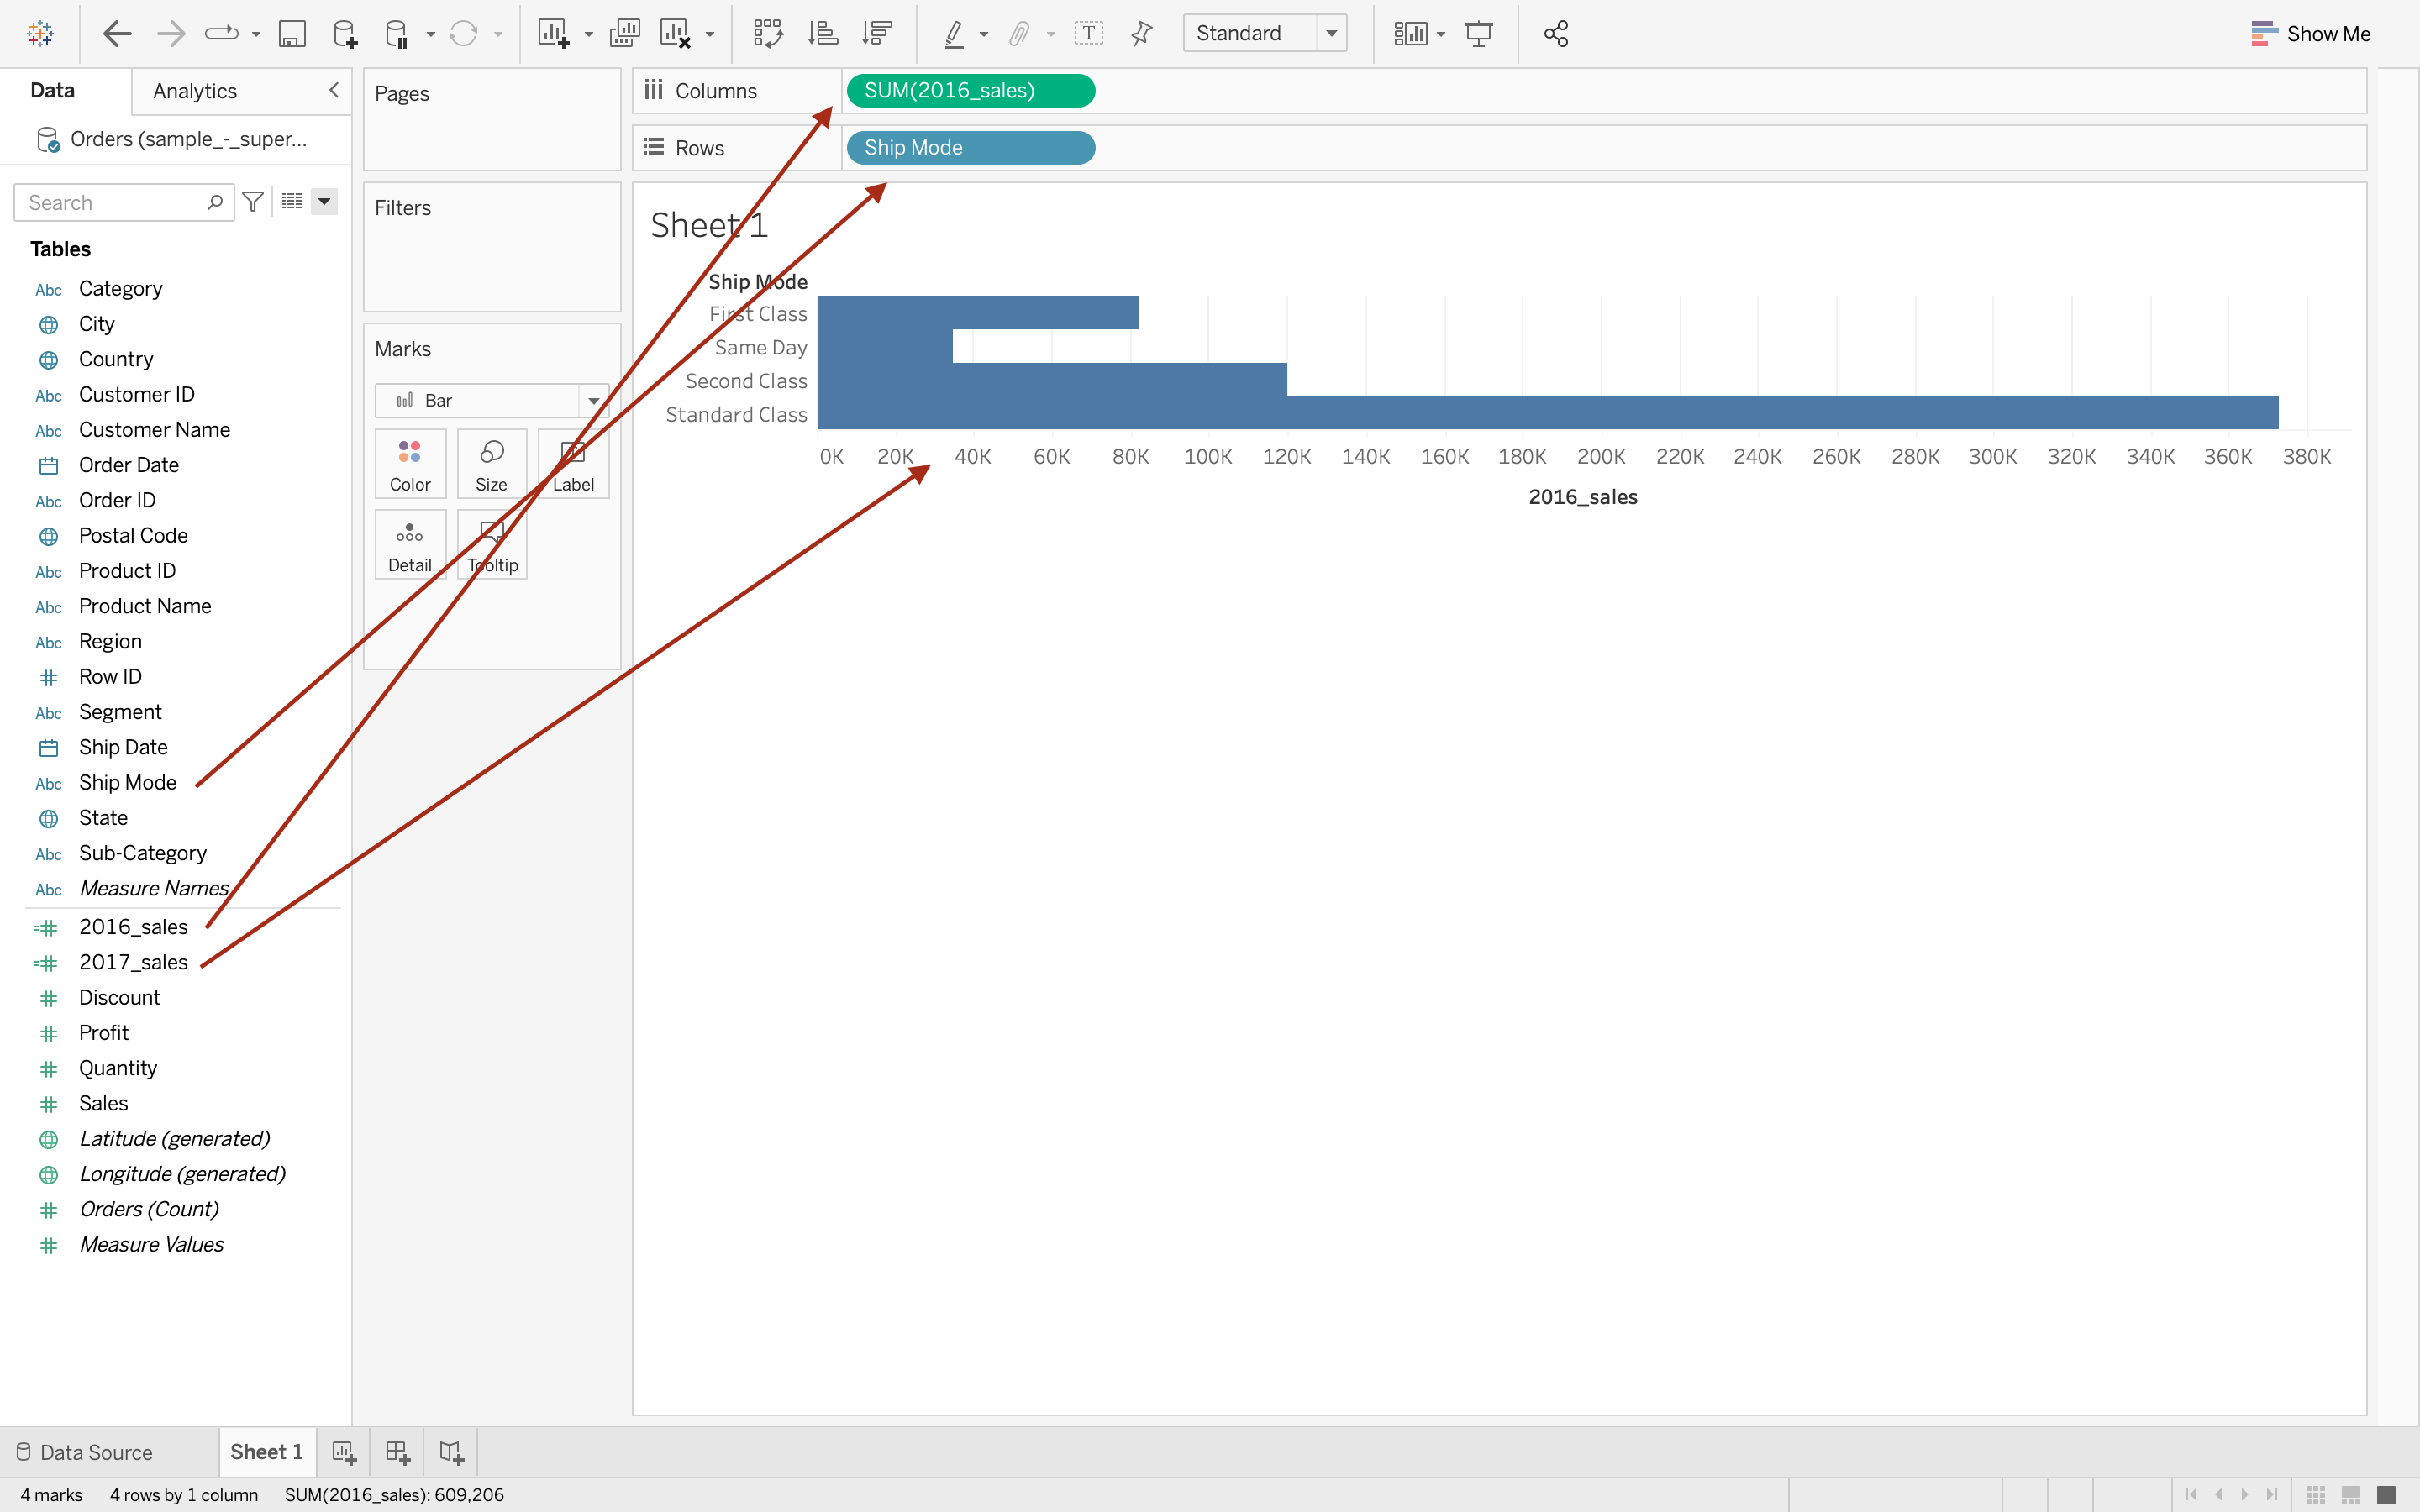Click the Undo back arrow
Screen dimensions: 2420x1512
[x=117, y=34]
